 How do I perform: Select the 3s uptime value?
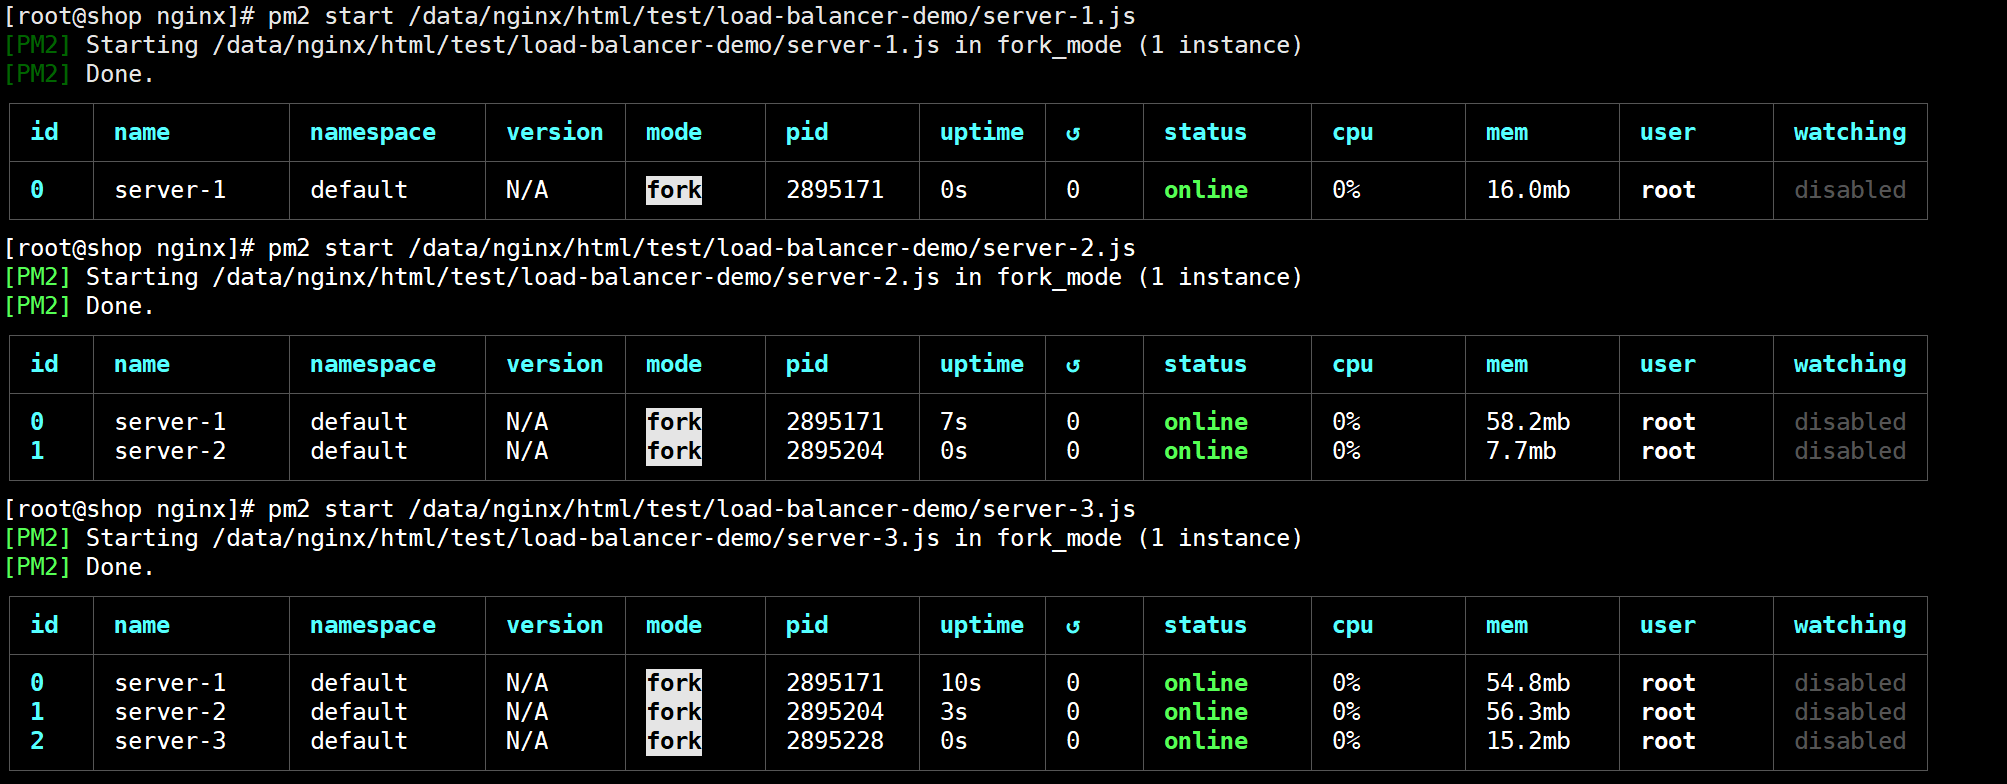click(x=954, y=712)
